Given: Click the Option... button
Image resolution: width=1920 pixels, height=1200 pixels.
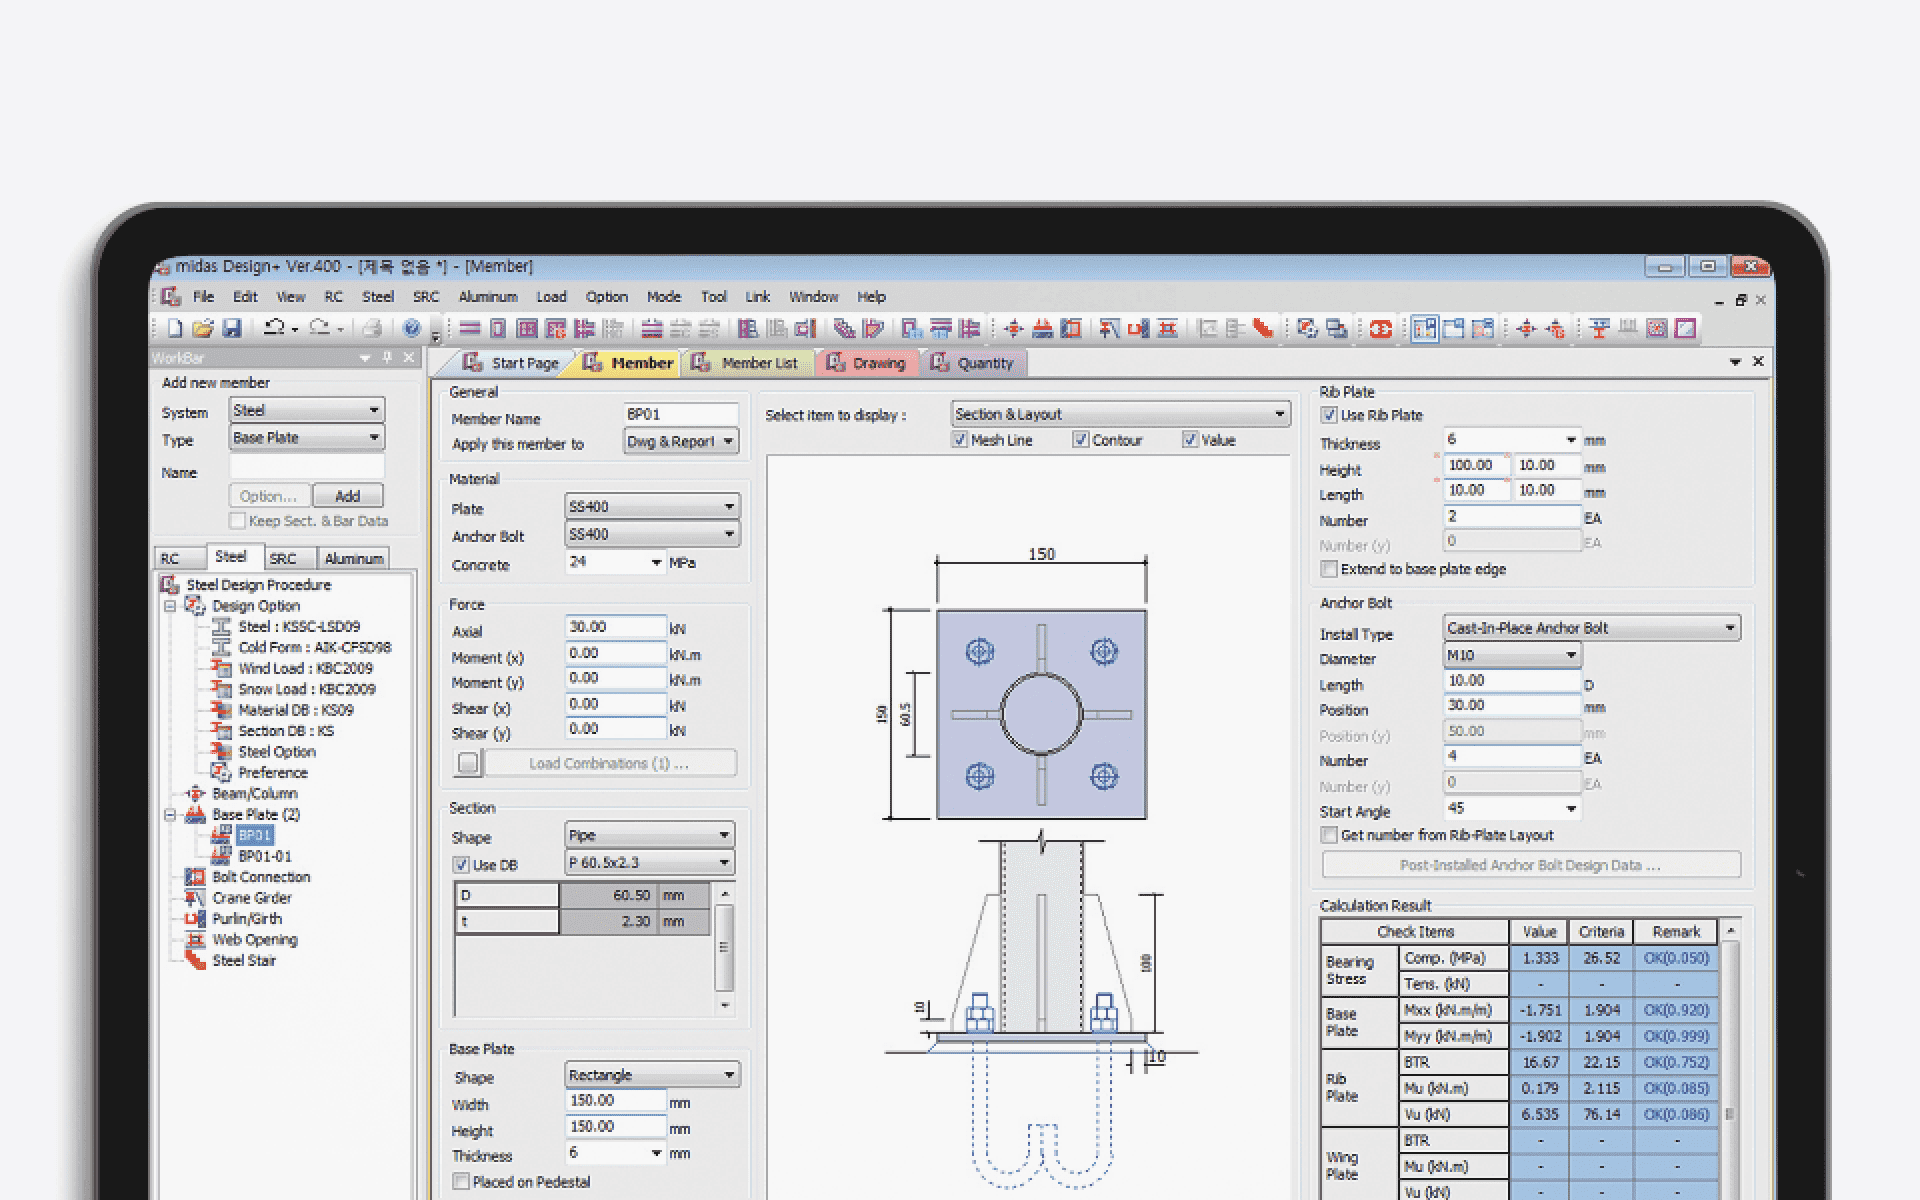Looking at the screenshot, I should click(269, 496).
